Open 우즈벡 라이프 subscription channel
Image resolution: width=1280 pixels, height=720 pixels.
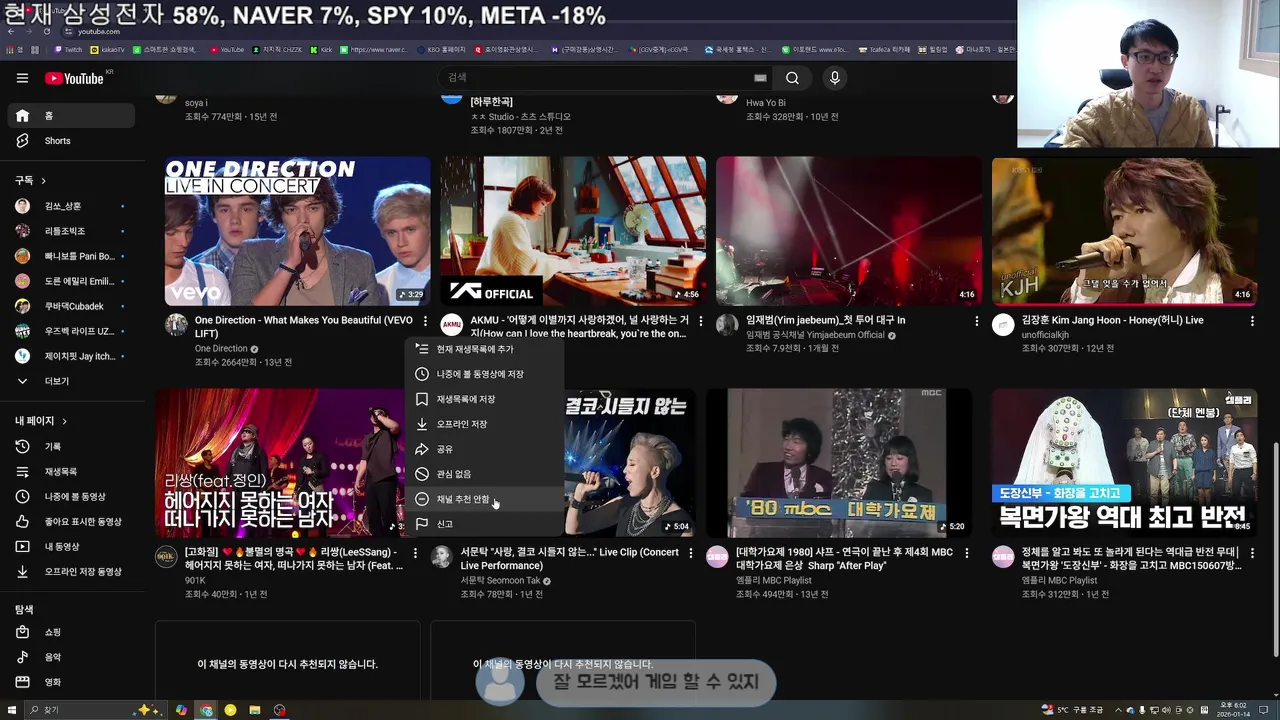[70, 331]
